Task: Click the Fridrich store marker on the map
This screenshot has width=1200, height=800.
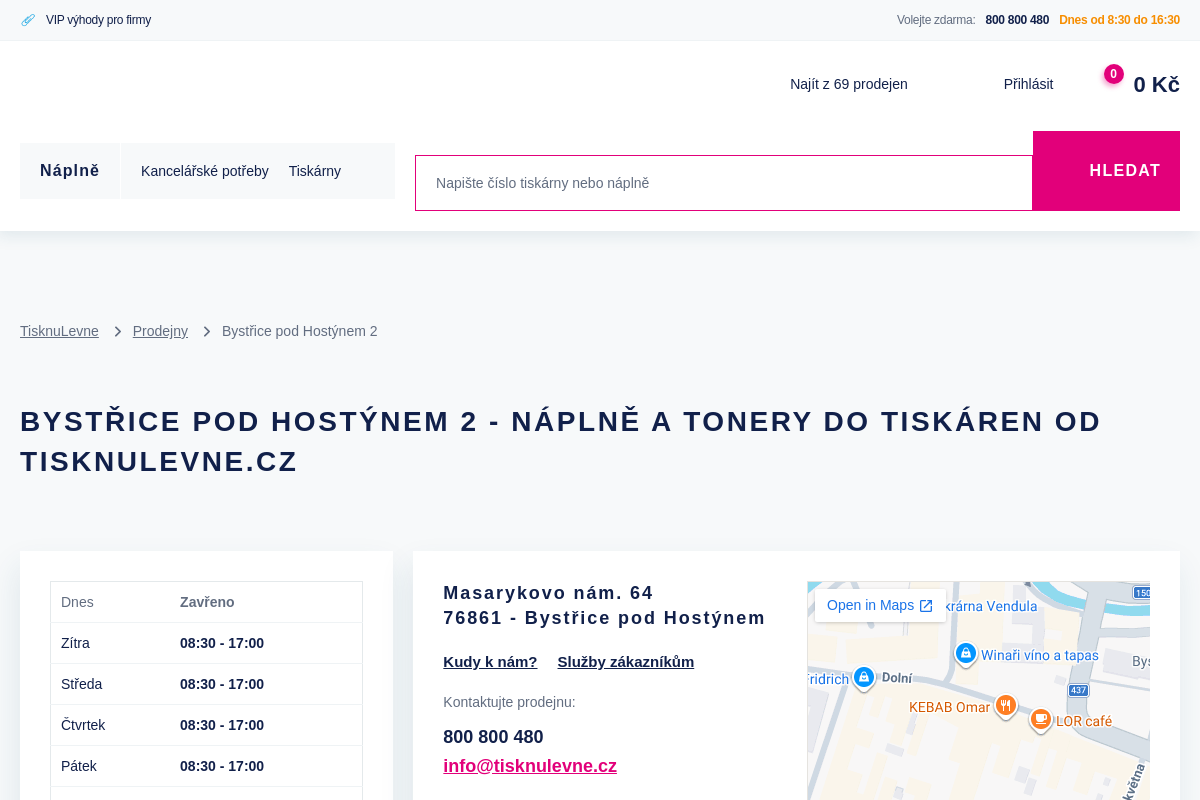Action: [864, 677]
